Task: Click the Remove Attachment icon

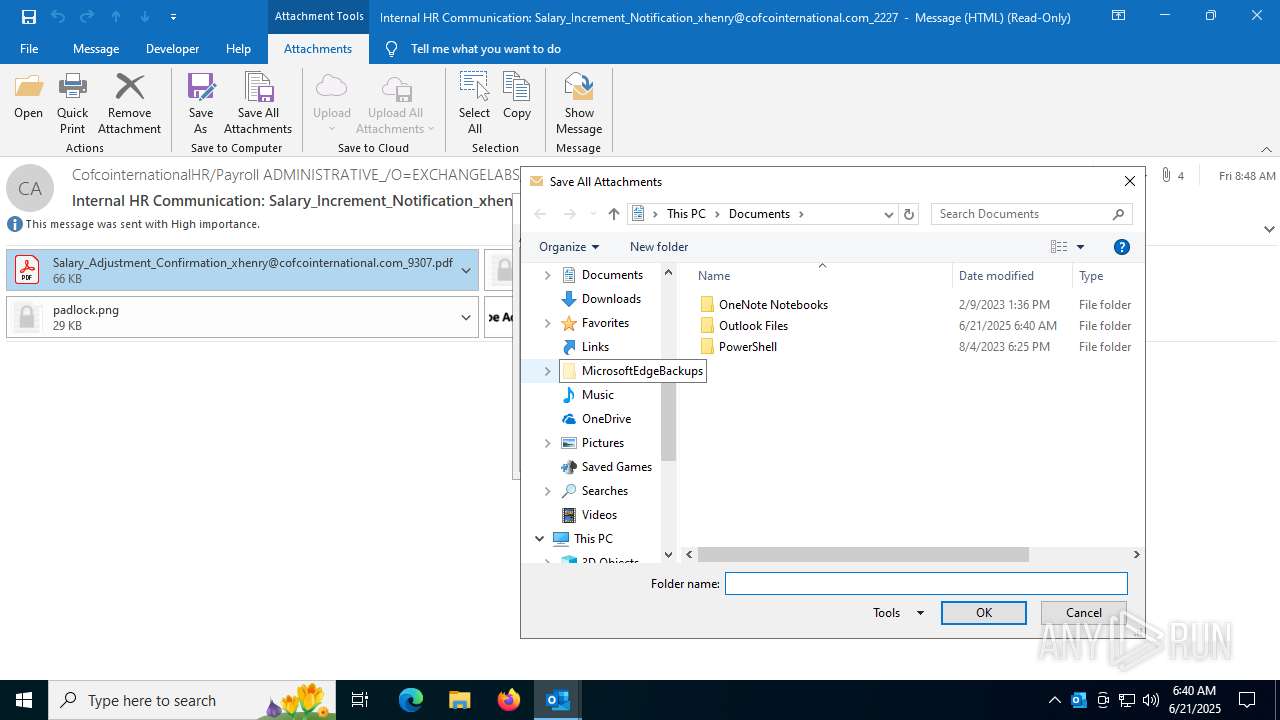Action: (130, 87)
